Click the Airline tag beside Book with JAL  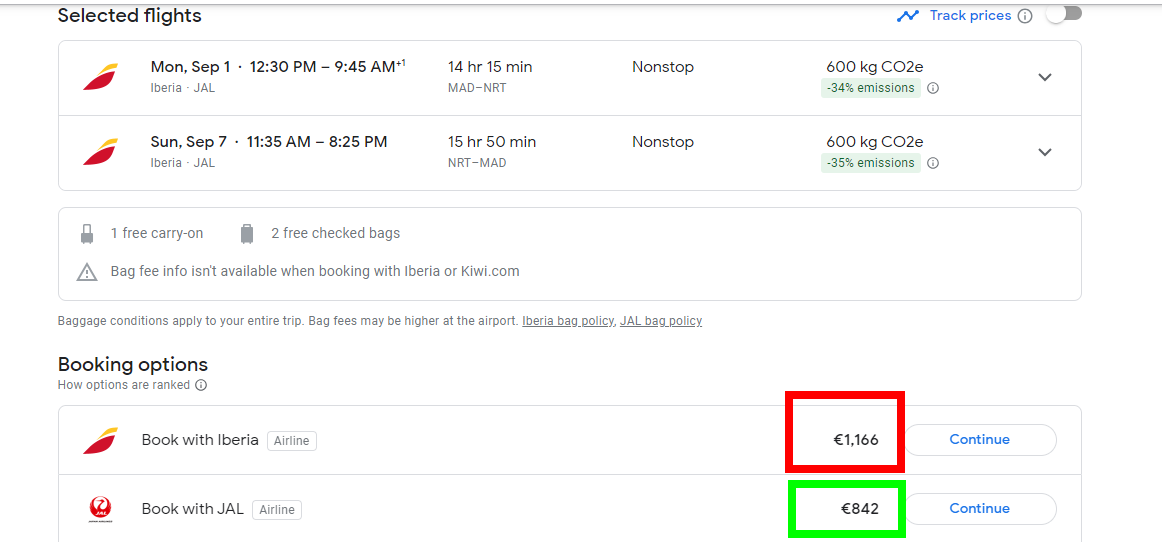coord(276,510)
